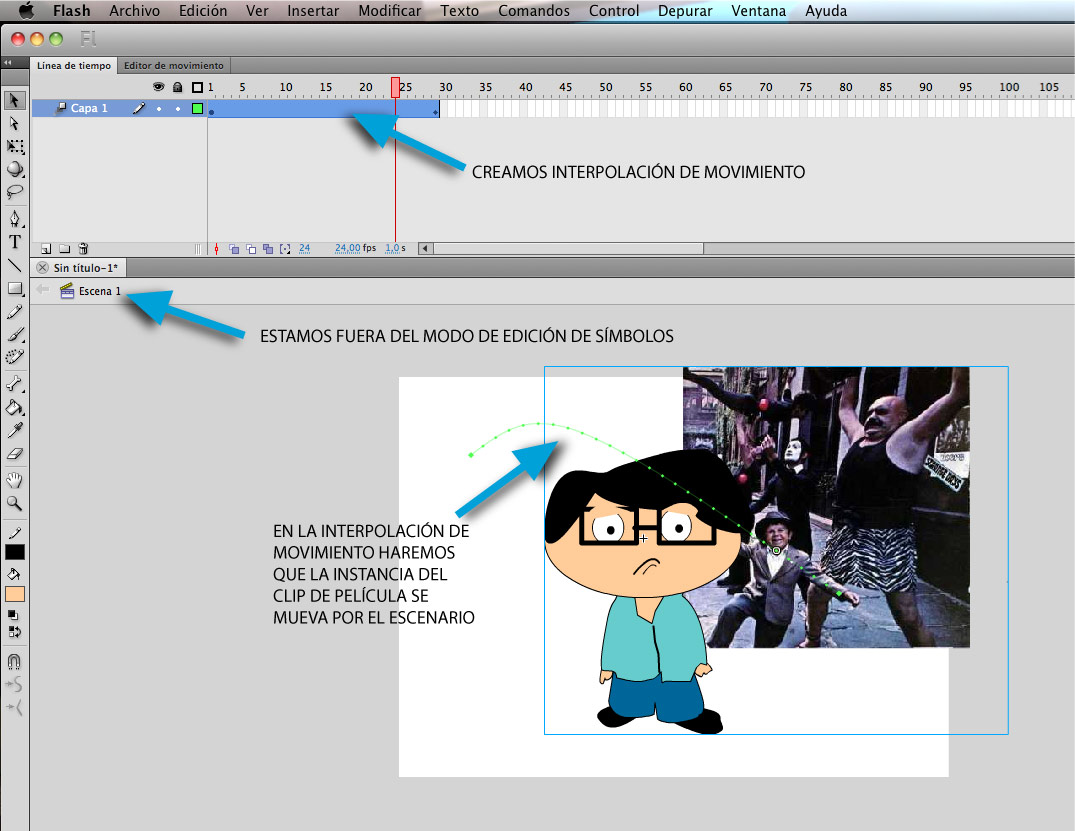Click the current frame number 24
The width and height of the screenshot is (1075, 831).
(x=304, y=248)
